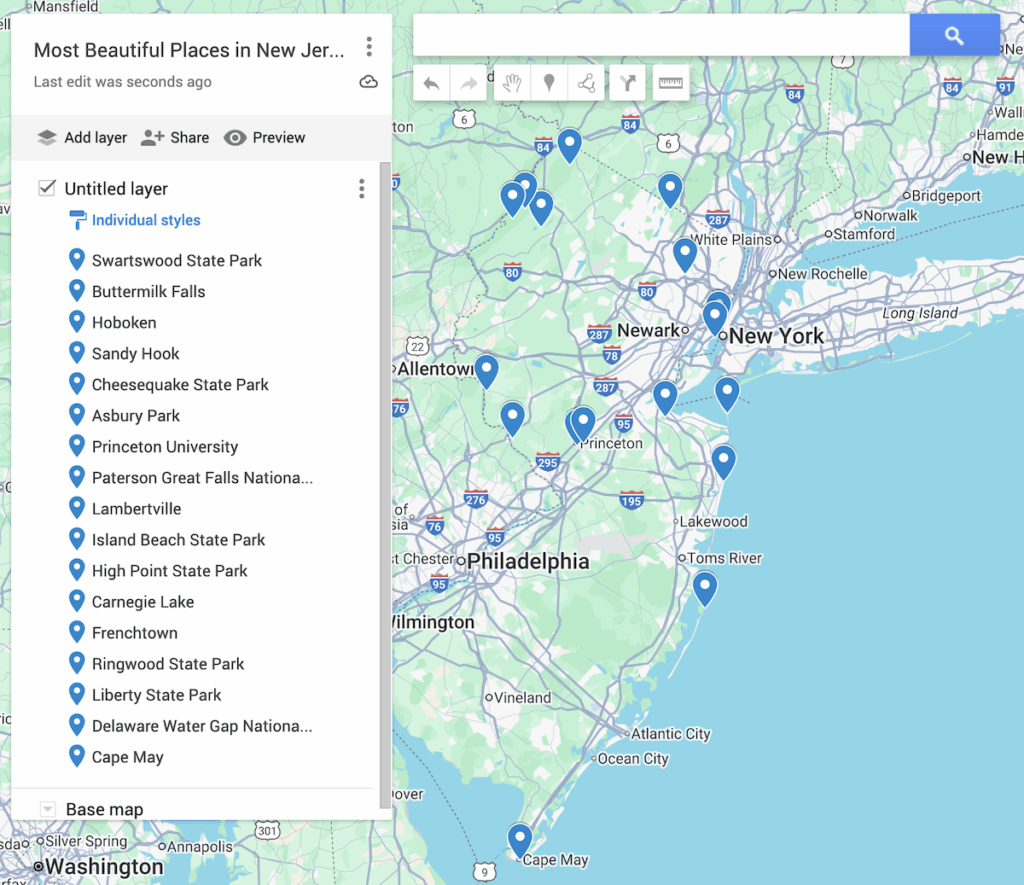Expand the Base map section arrow

coord(47,809)
